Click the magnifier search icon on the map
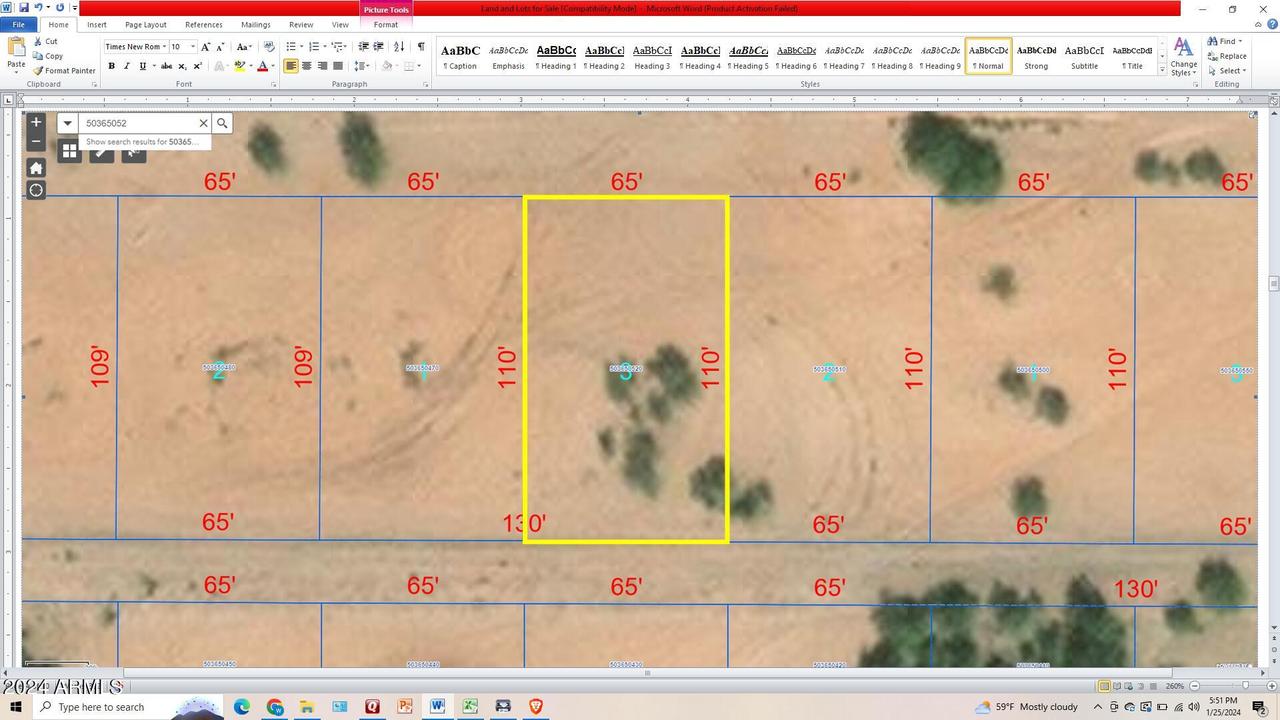Screen dimensions: 1280x720 click(222, 123)
